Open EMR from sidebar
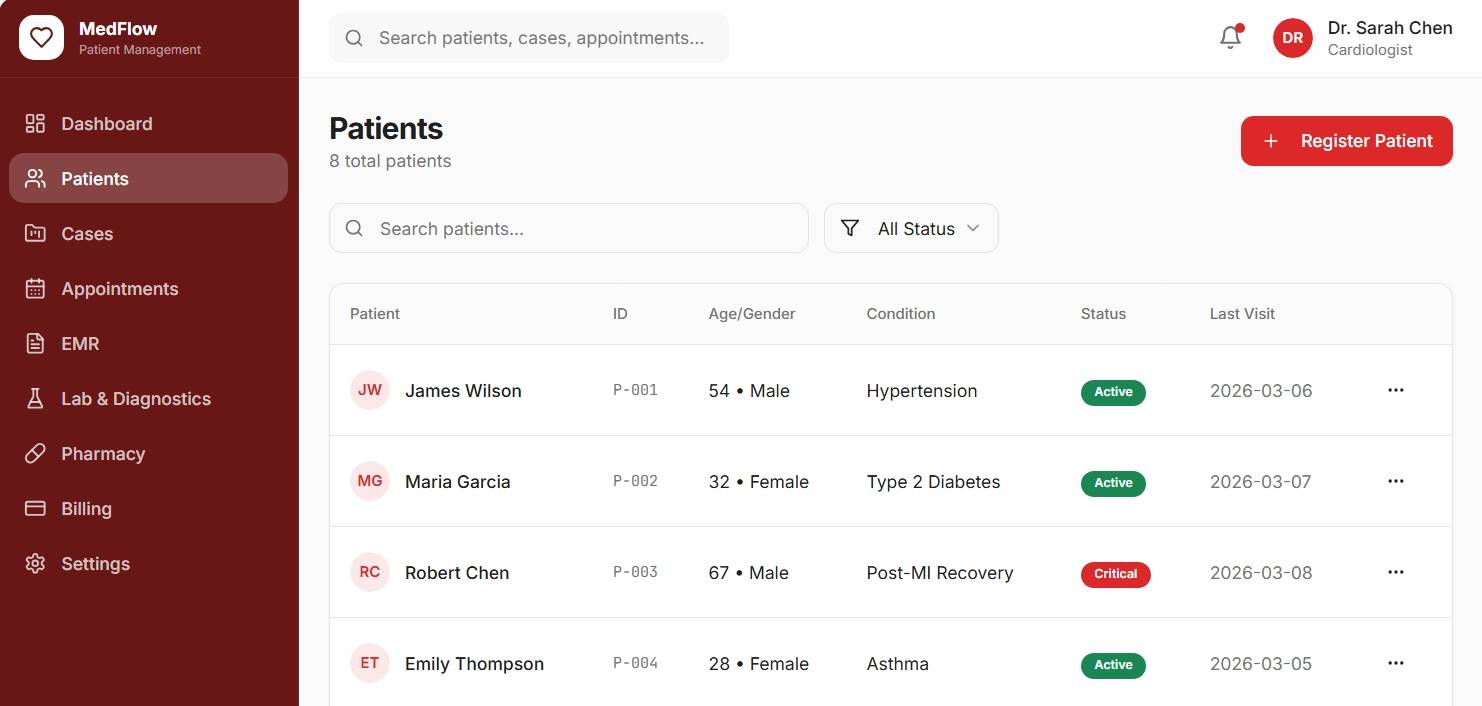The image size is (1482, 706). point(148,344)
